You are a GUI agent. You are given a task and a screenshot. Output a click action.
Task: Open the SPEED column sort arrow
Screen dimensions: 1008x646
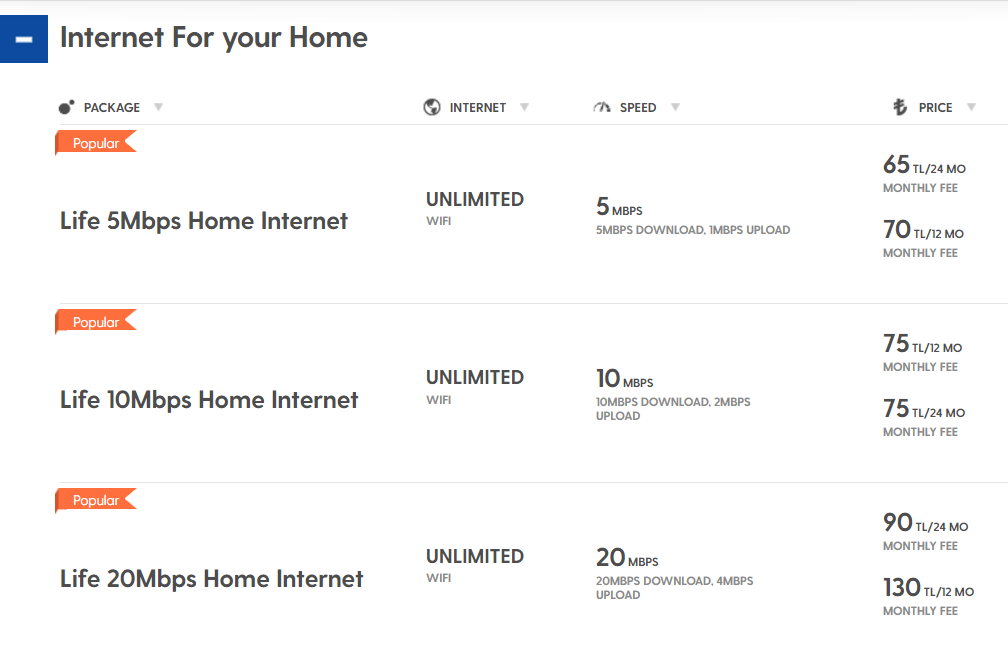(x=675, y=107)
